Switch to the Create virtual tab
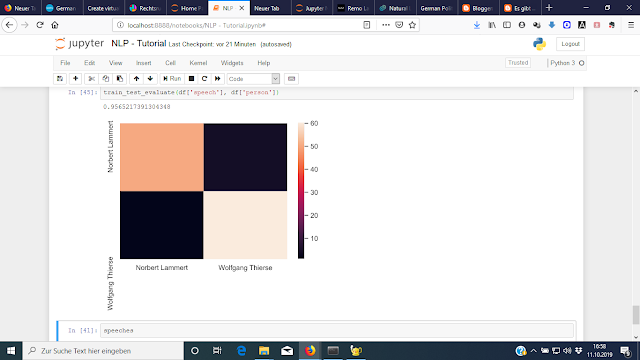Viewport: 640px width, 360px height. [103, 8]
